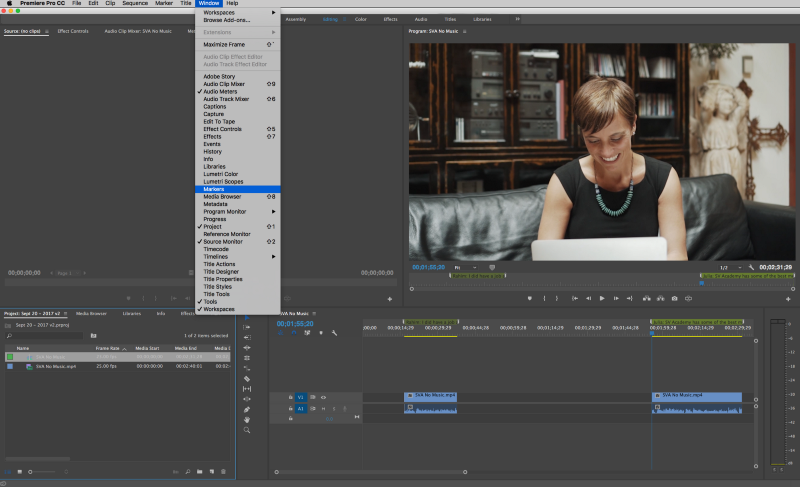
Task: Toggle timeline Snap magnet
Action: click(x=294, y=333)
